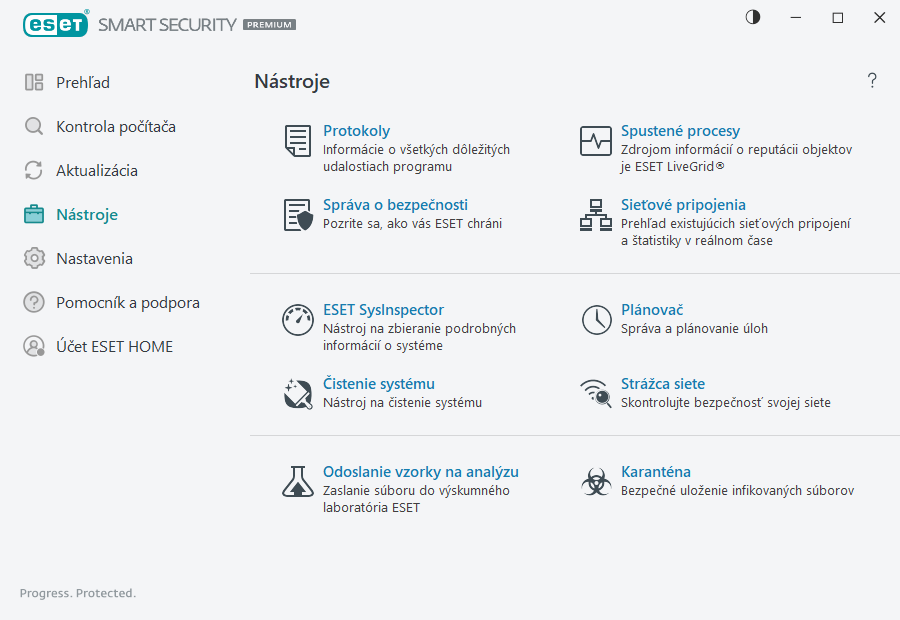Click the Čistenie systému cleaner icon
This screenshot has height=620, width=900.
point(297,394)
